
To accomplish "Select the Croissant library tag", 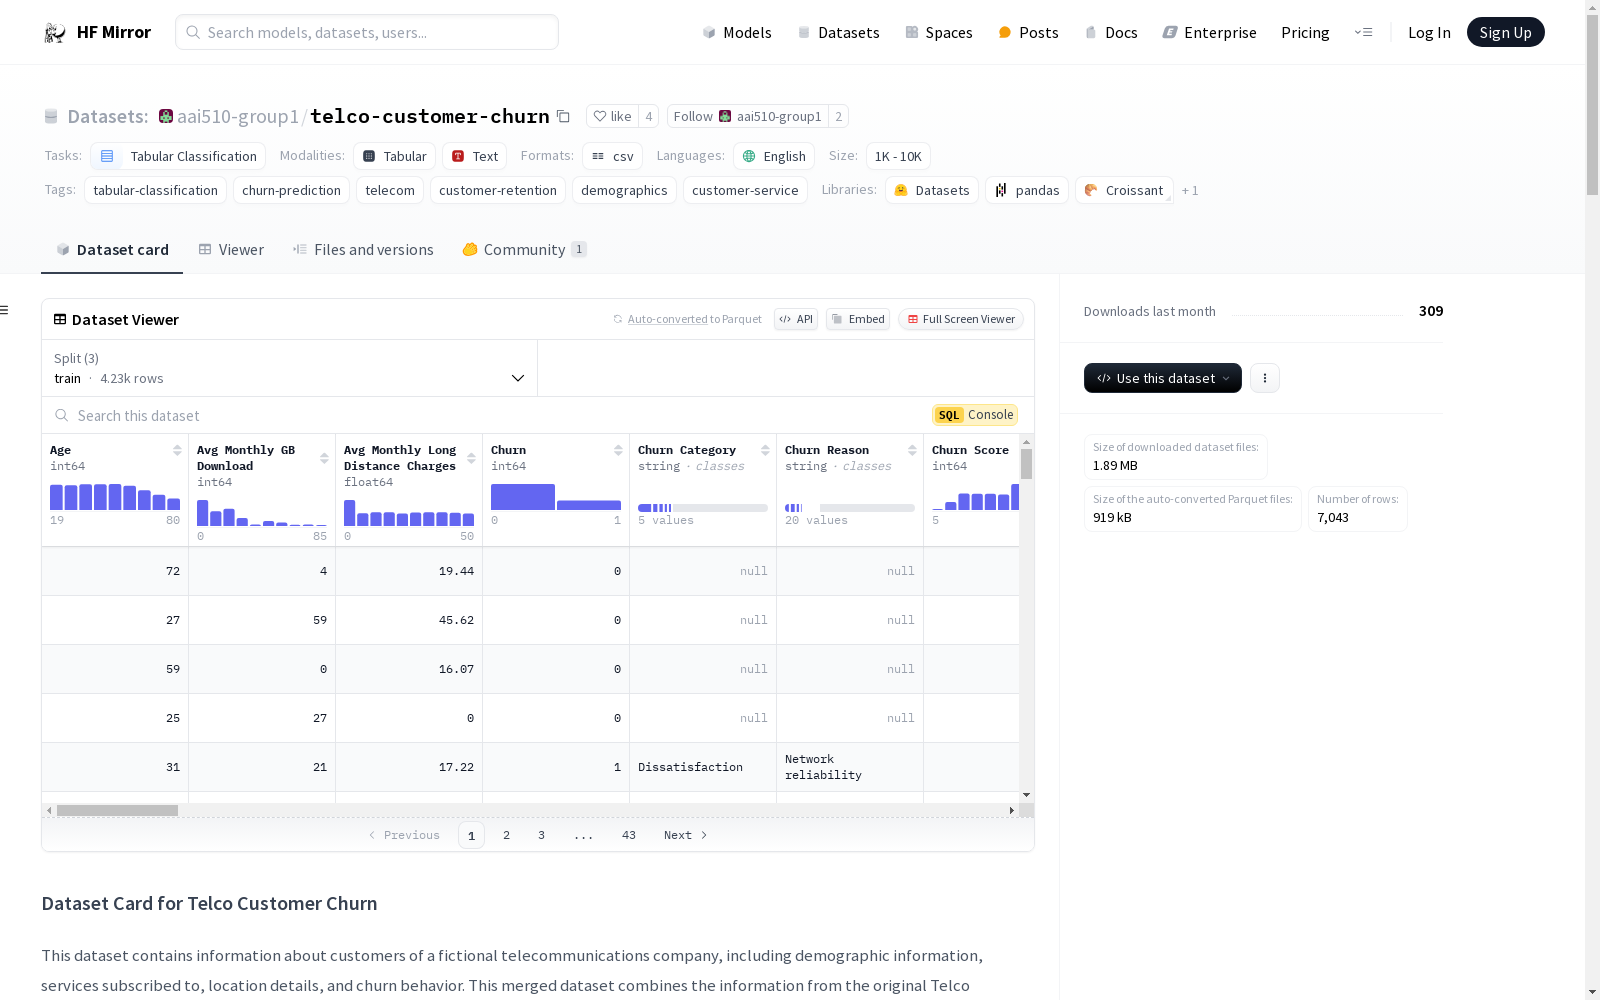I will click(x=1124, y=190).
